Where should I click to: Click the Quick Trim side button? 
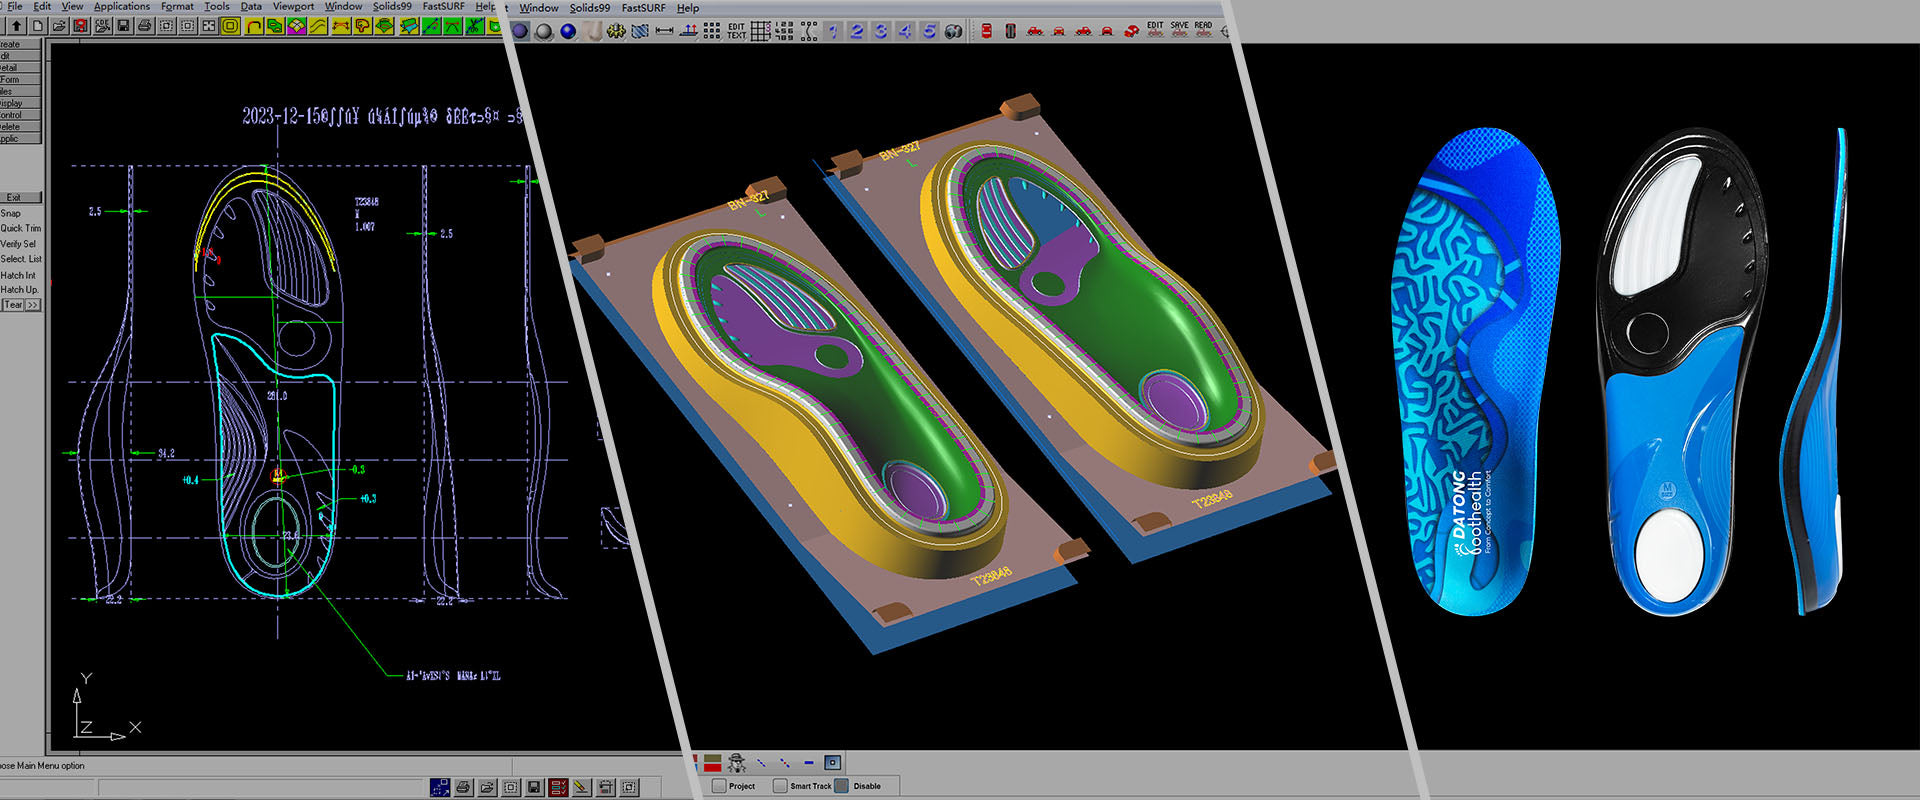(x=21, y=229)
